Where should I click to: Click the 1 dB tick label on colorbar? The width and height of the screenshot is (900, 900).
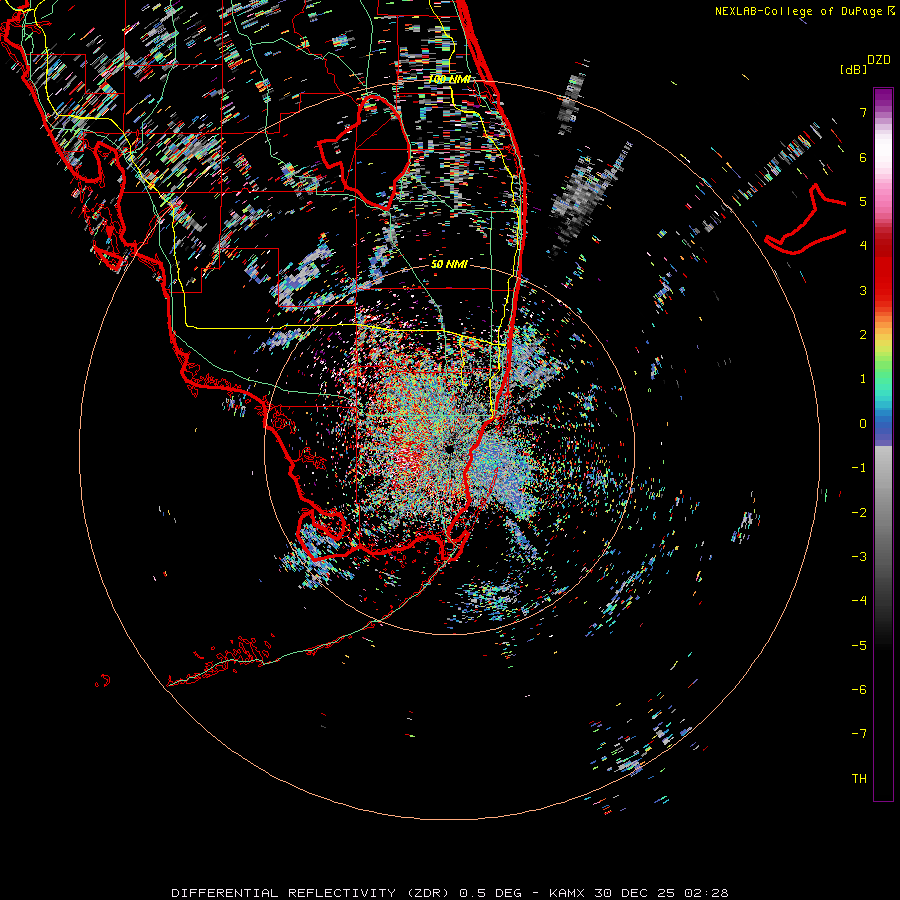click(863, 379)
